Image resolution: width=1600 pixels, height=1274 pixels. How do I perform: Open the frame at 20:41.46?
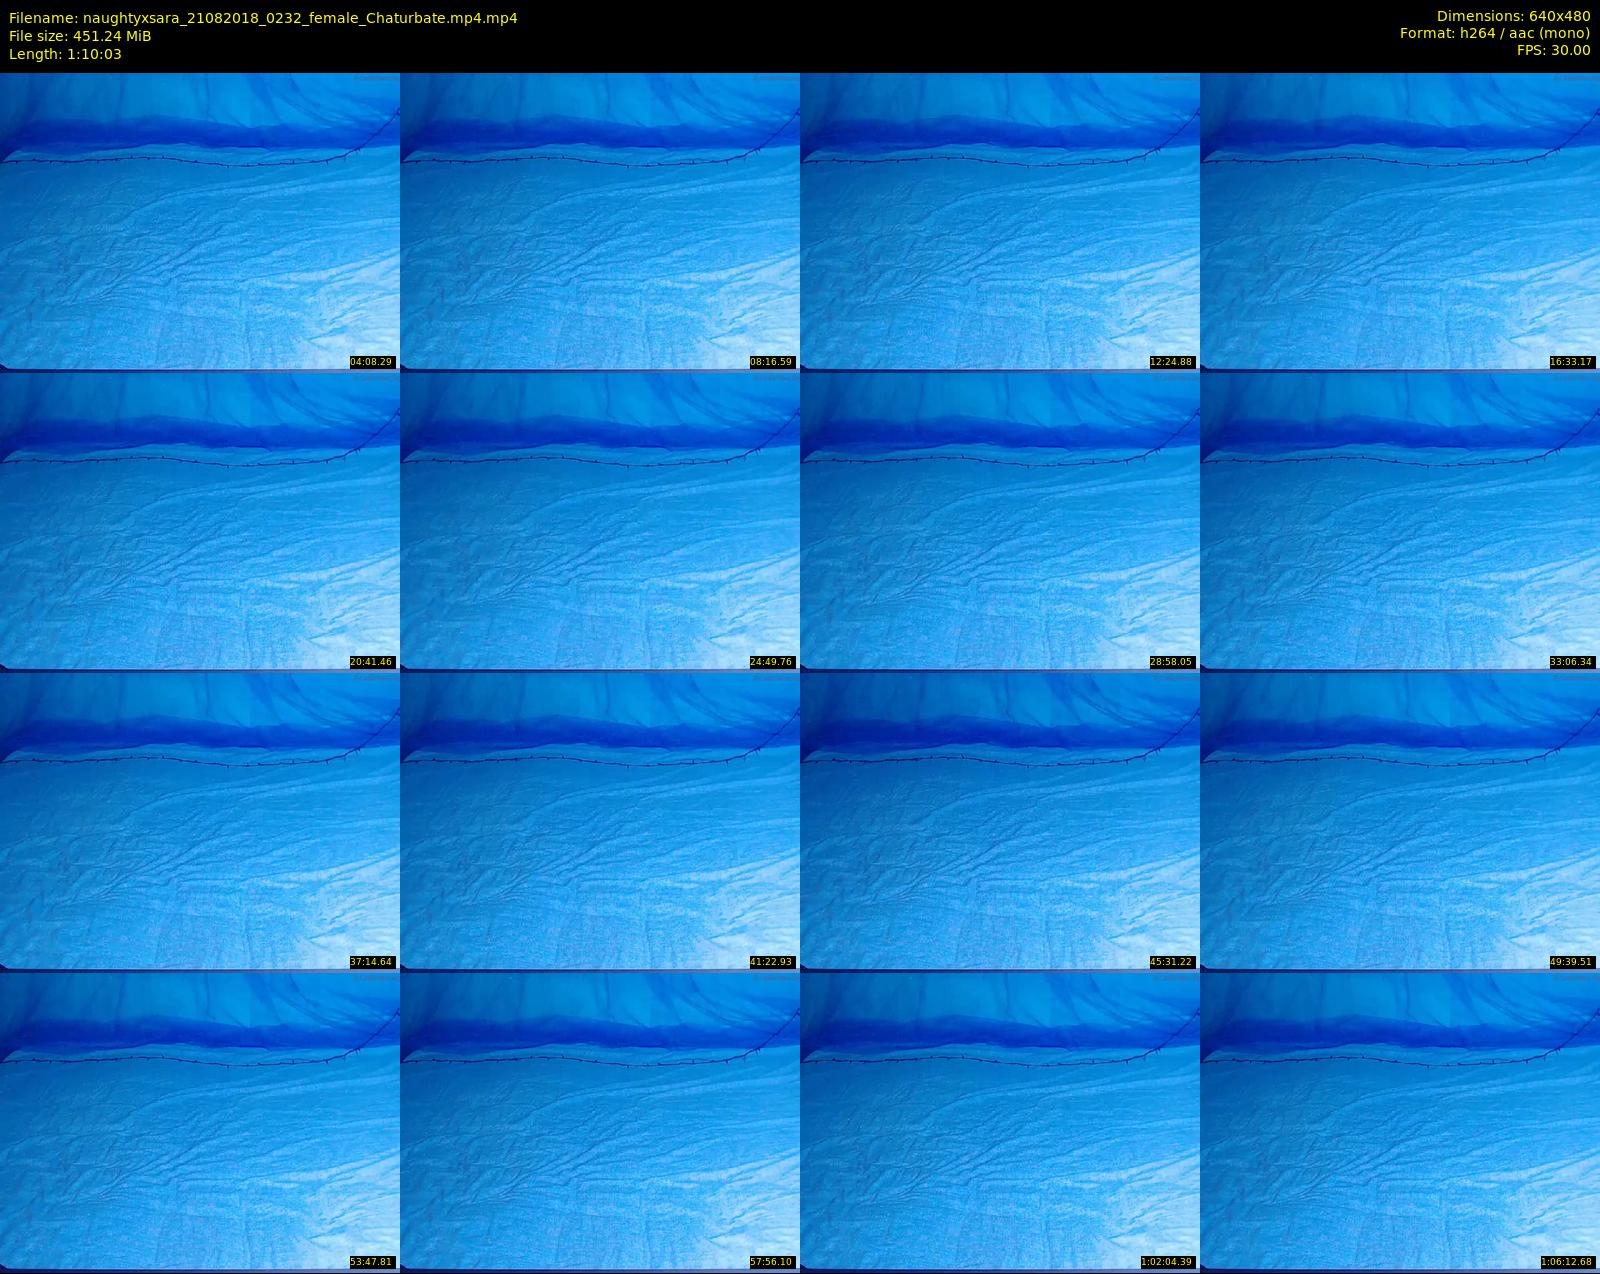coord(200,521)
